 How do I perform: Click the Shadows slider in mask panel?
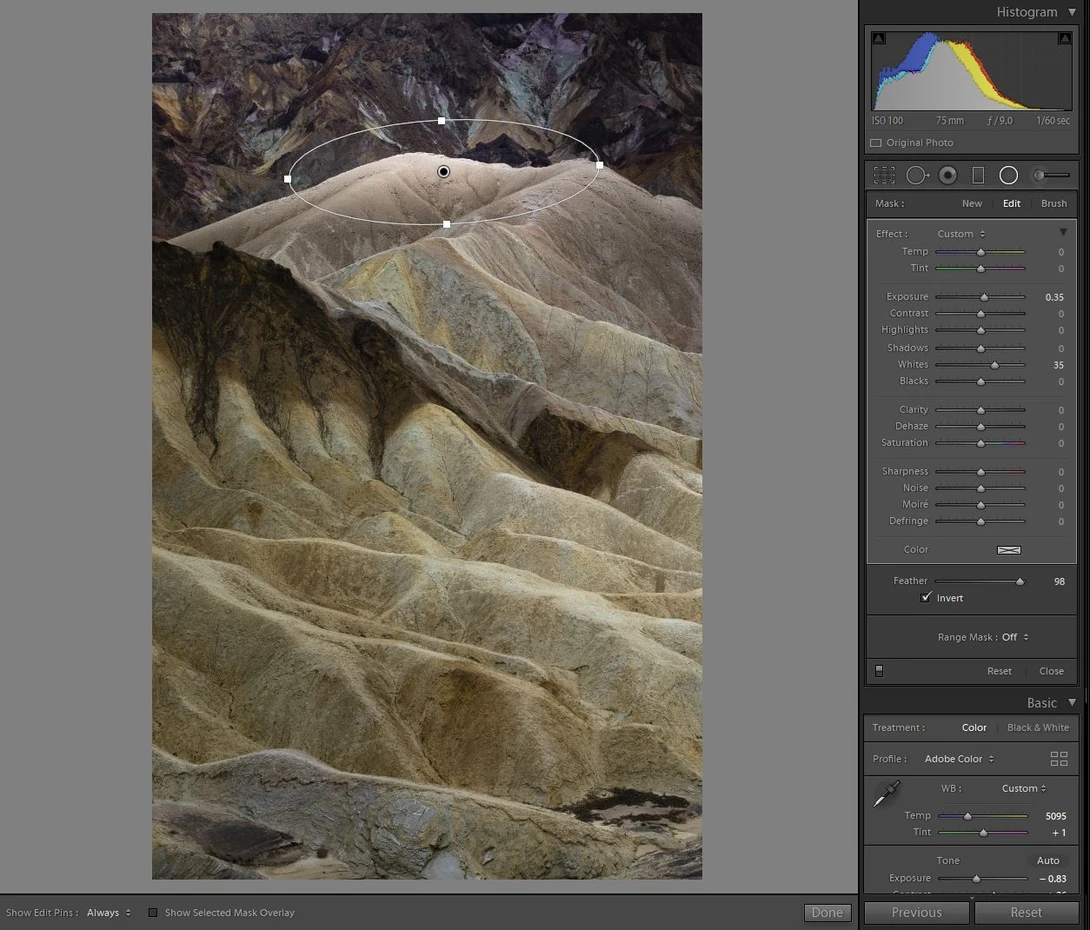[980, 348]
